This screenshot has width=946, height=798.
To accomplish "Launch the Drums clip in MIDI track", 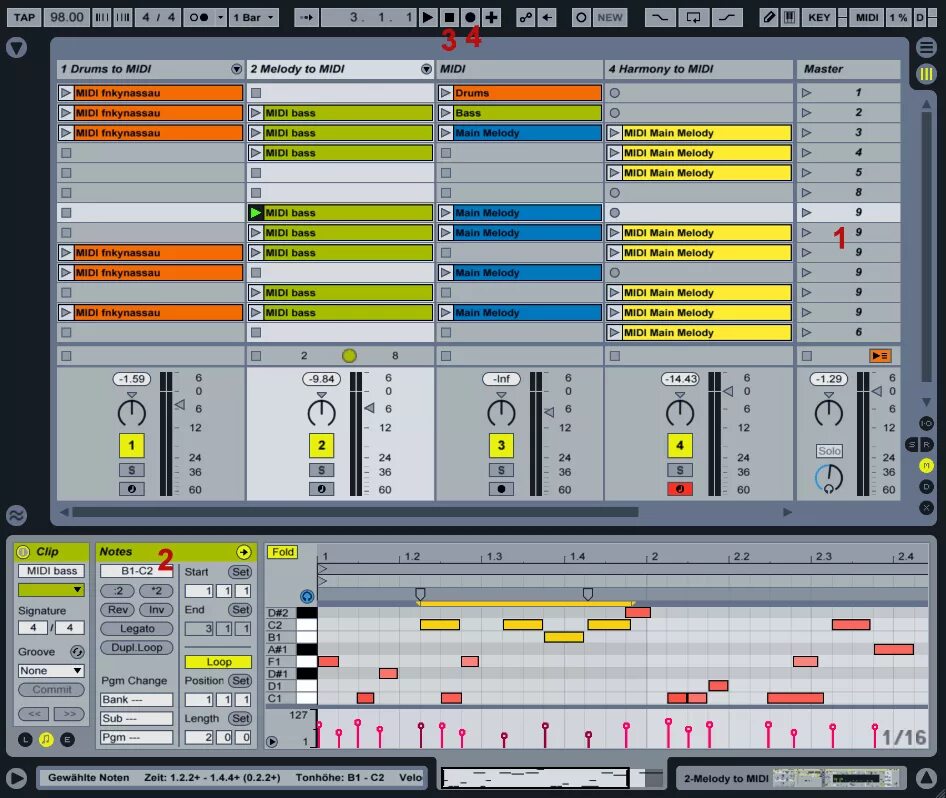I will 446,93.
